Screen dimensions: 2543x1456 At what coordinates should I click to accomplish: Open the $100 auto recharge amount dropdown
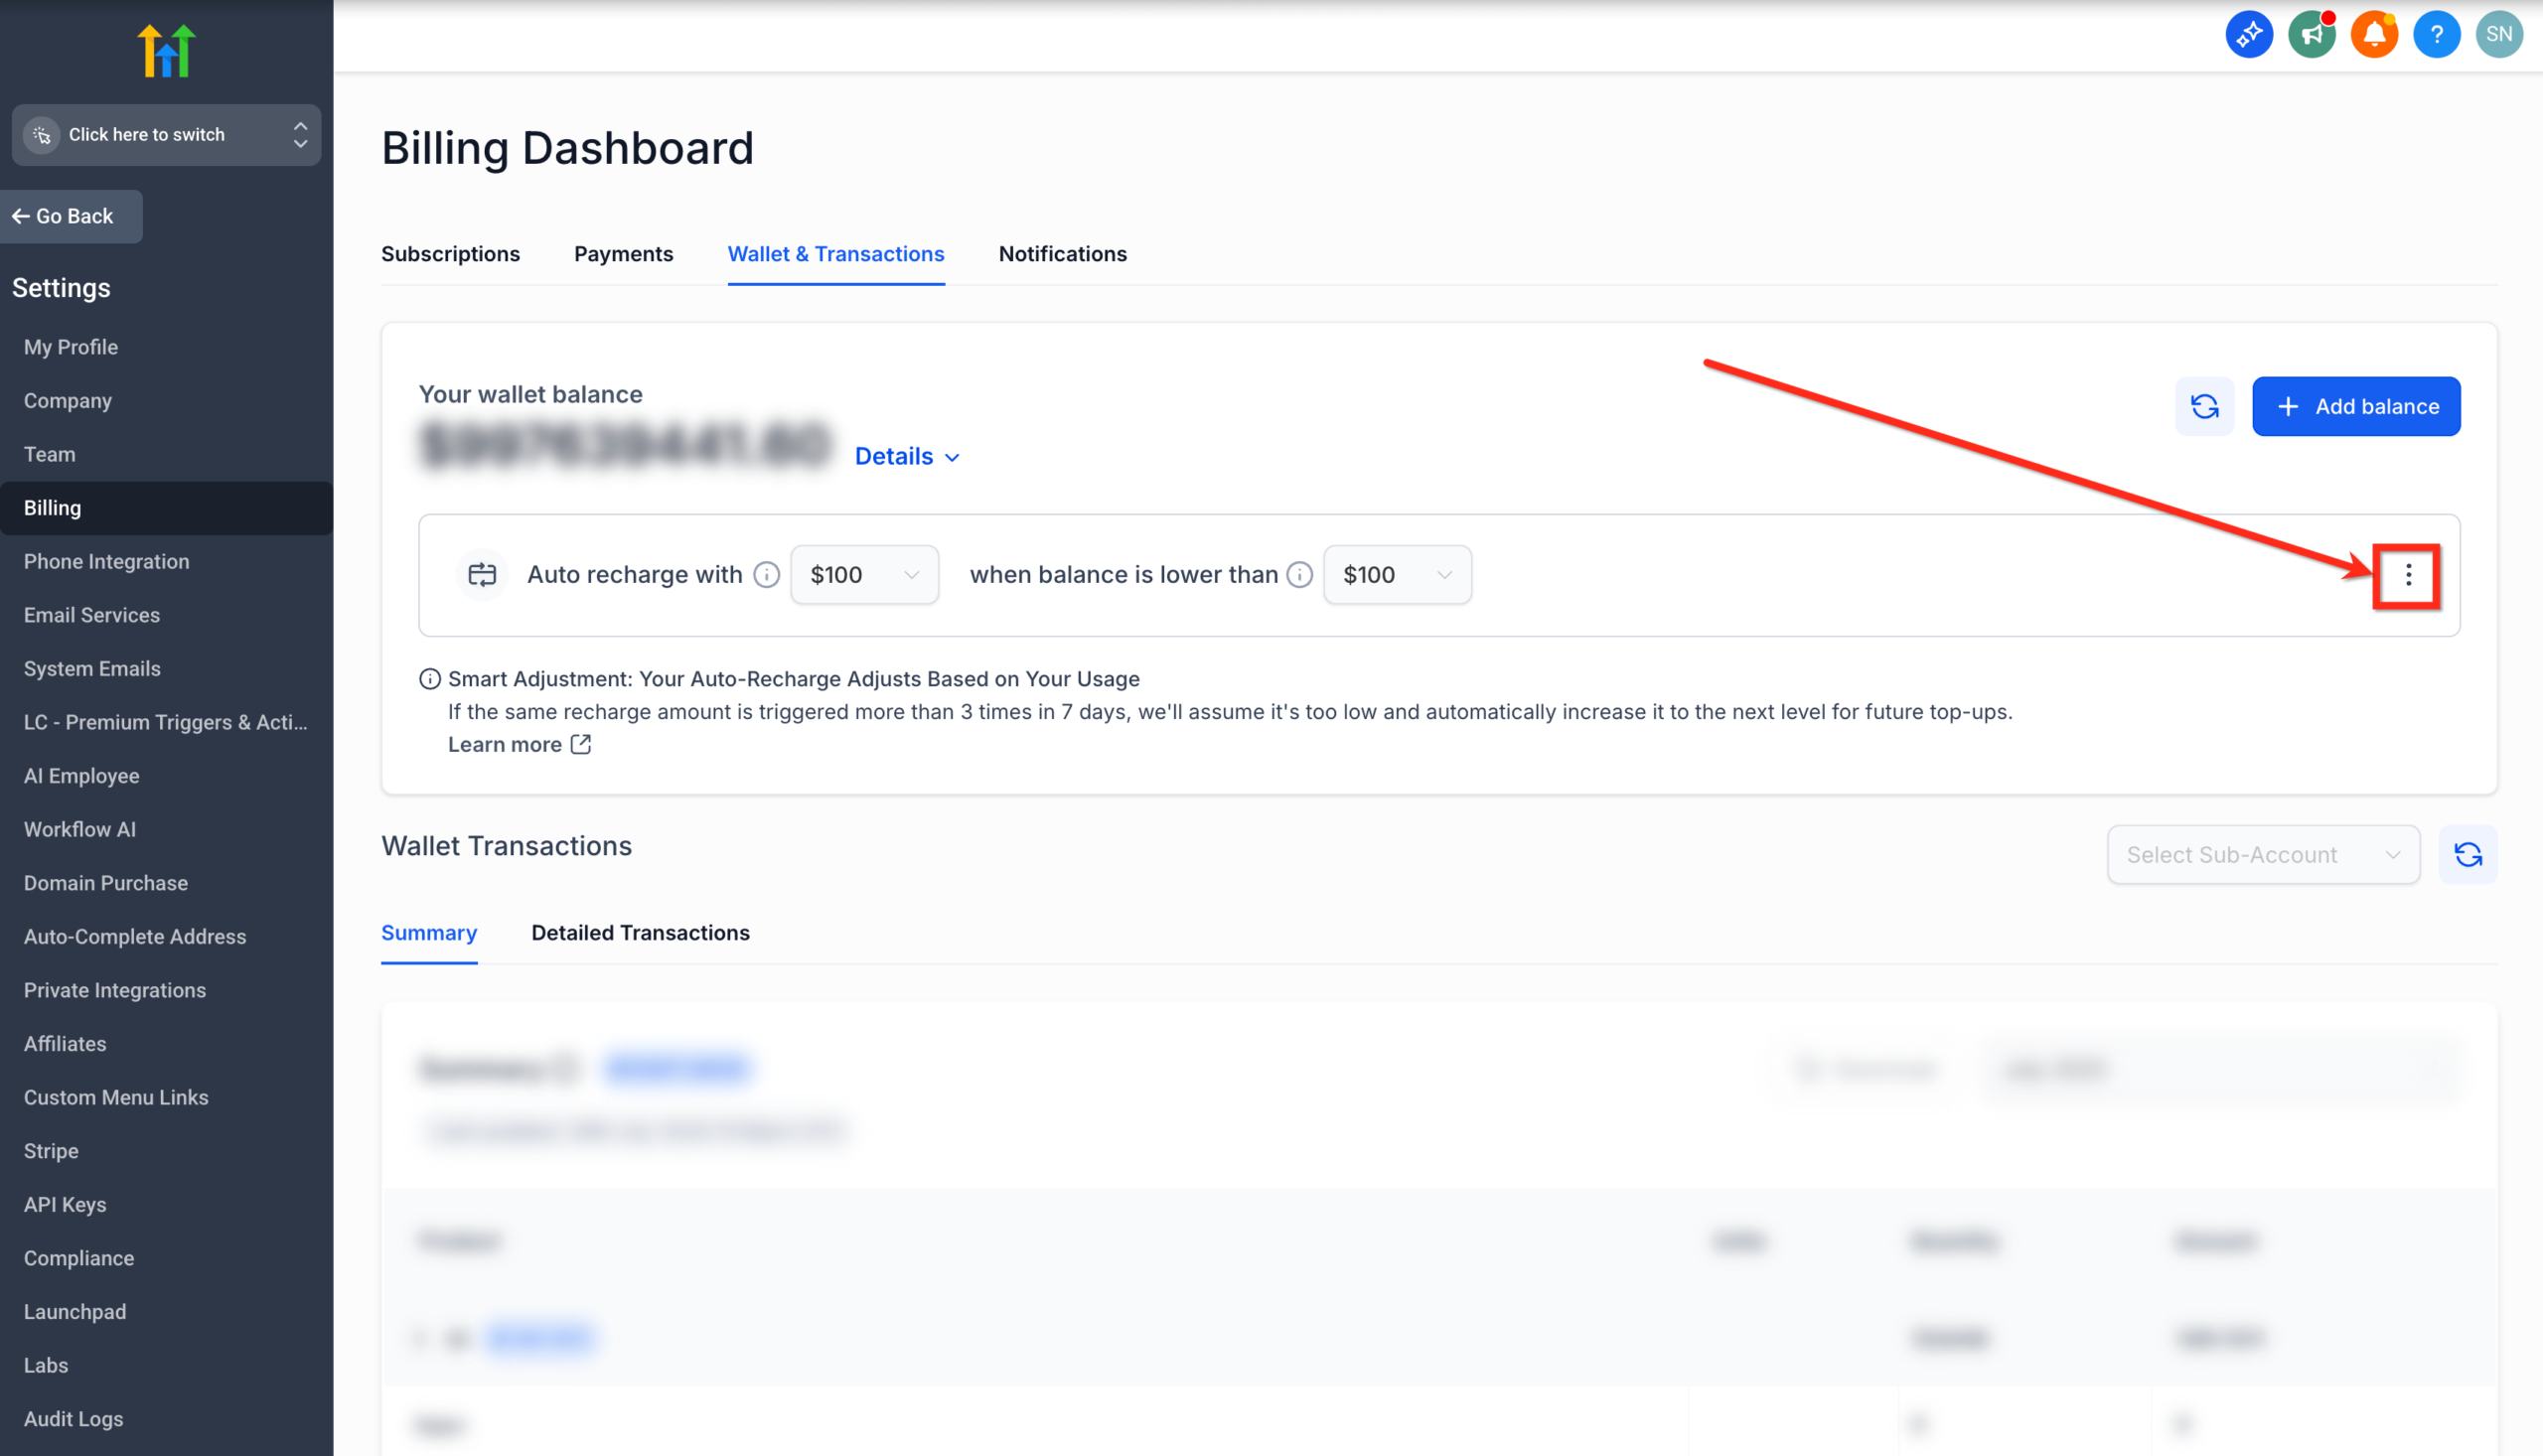[x=863, y=574]
